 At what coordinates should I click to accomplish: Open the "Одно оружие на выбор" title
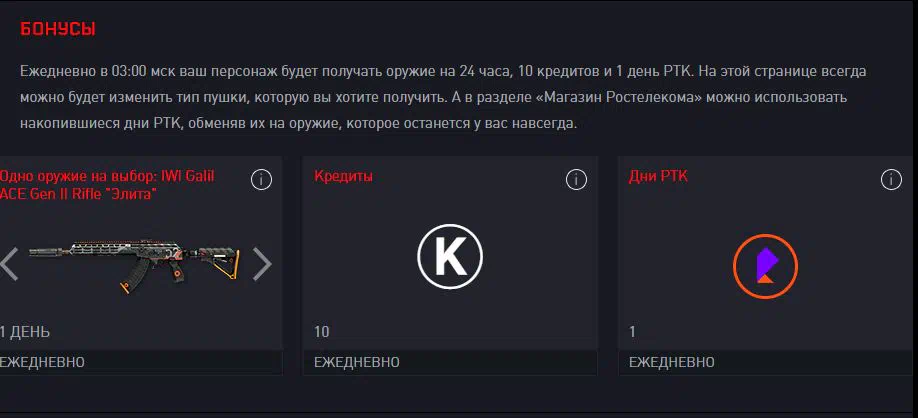(107, 185)
